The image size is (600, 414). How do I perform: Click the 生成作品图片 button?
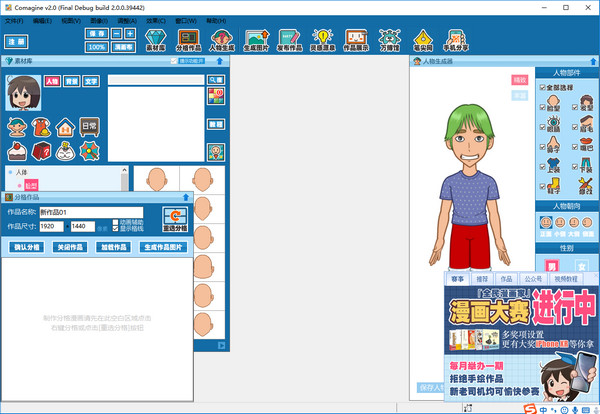click(x=163, y=247)
